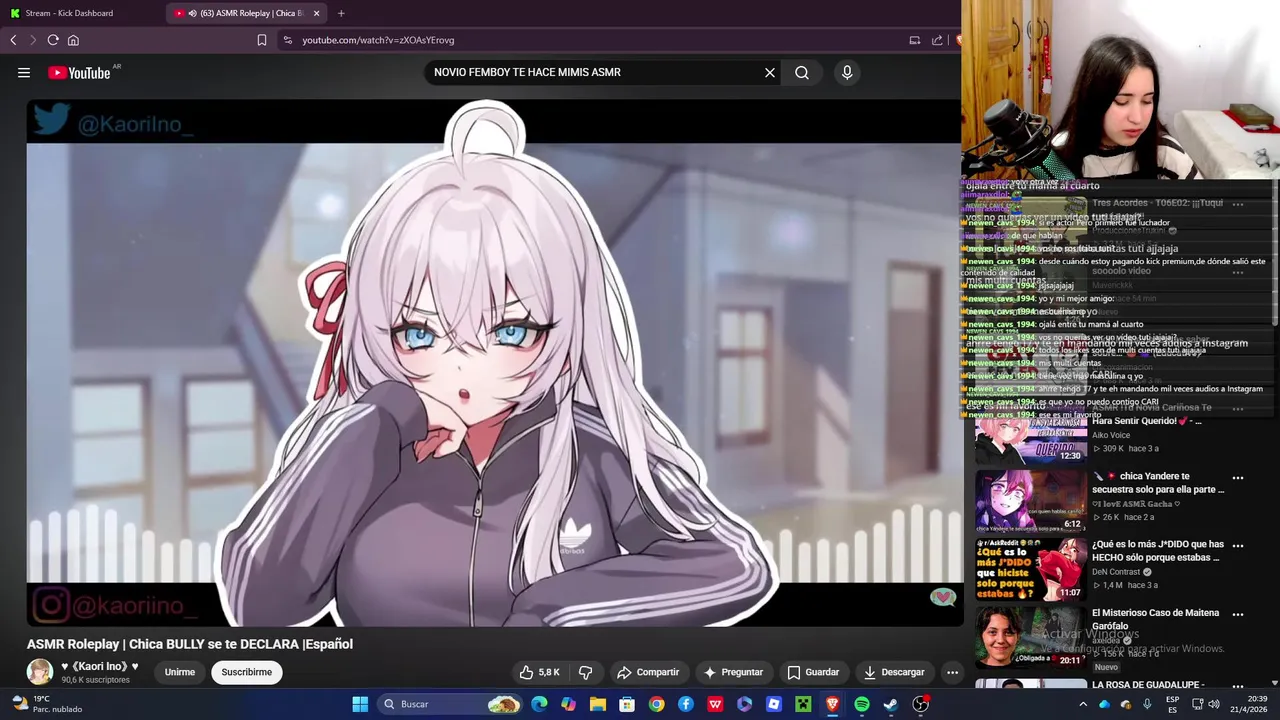Screen dimensions: 1280x720
Task: Expand hidden system tray icons chevron
Action: tap(1083, 704)
